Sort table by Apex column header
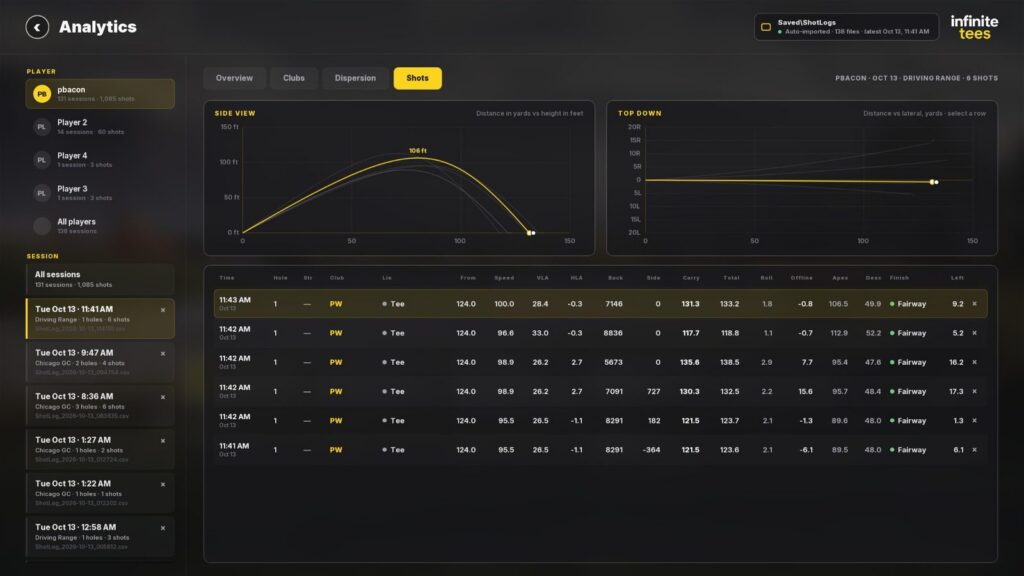 pos(840,278)
